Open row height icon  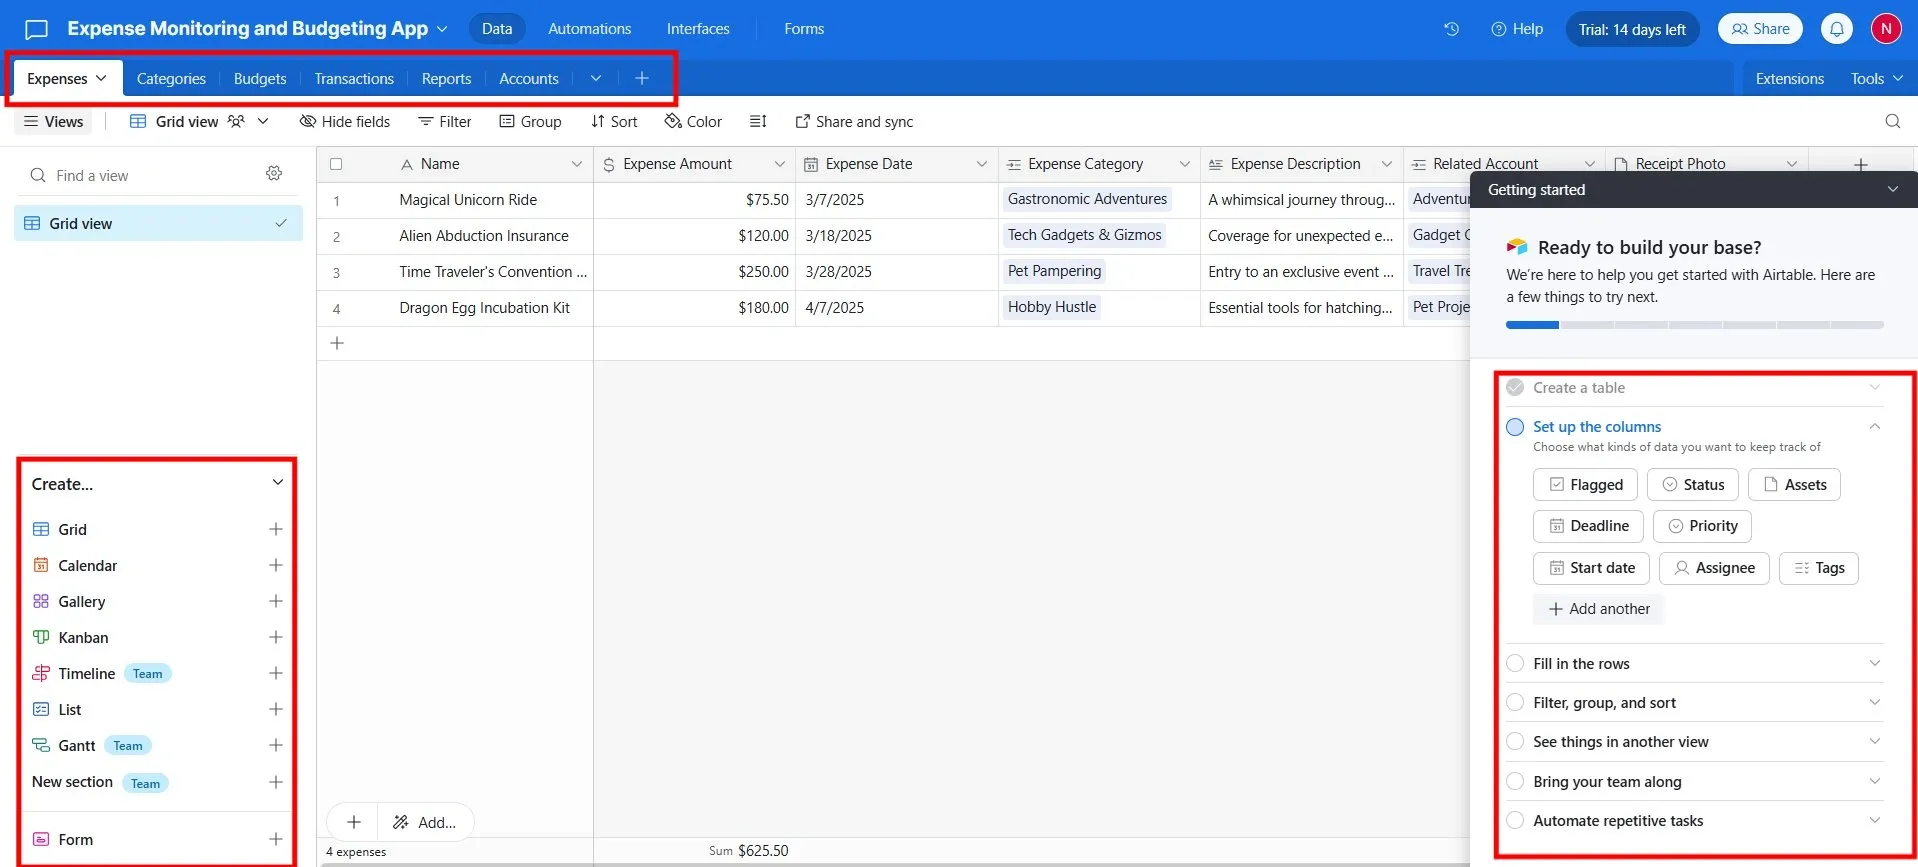(x=758, y=121)
